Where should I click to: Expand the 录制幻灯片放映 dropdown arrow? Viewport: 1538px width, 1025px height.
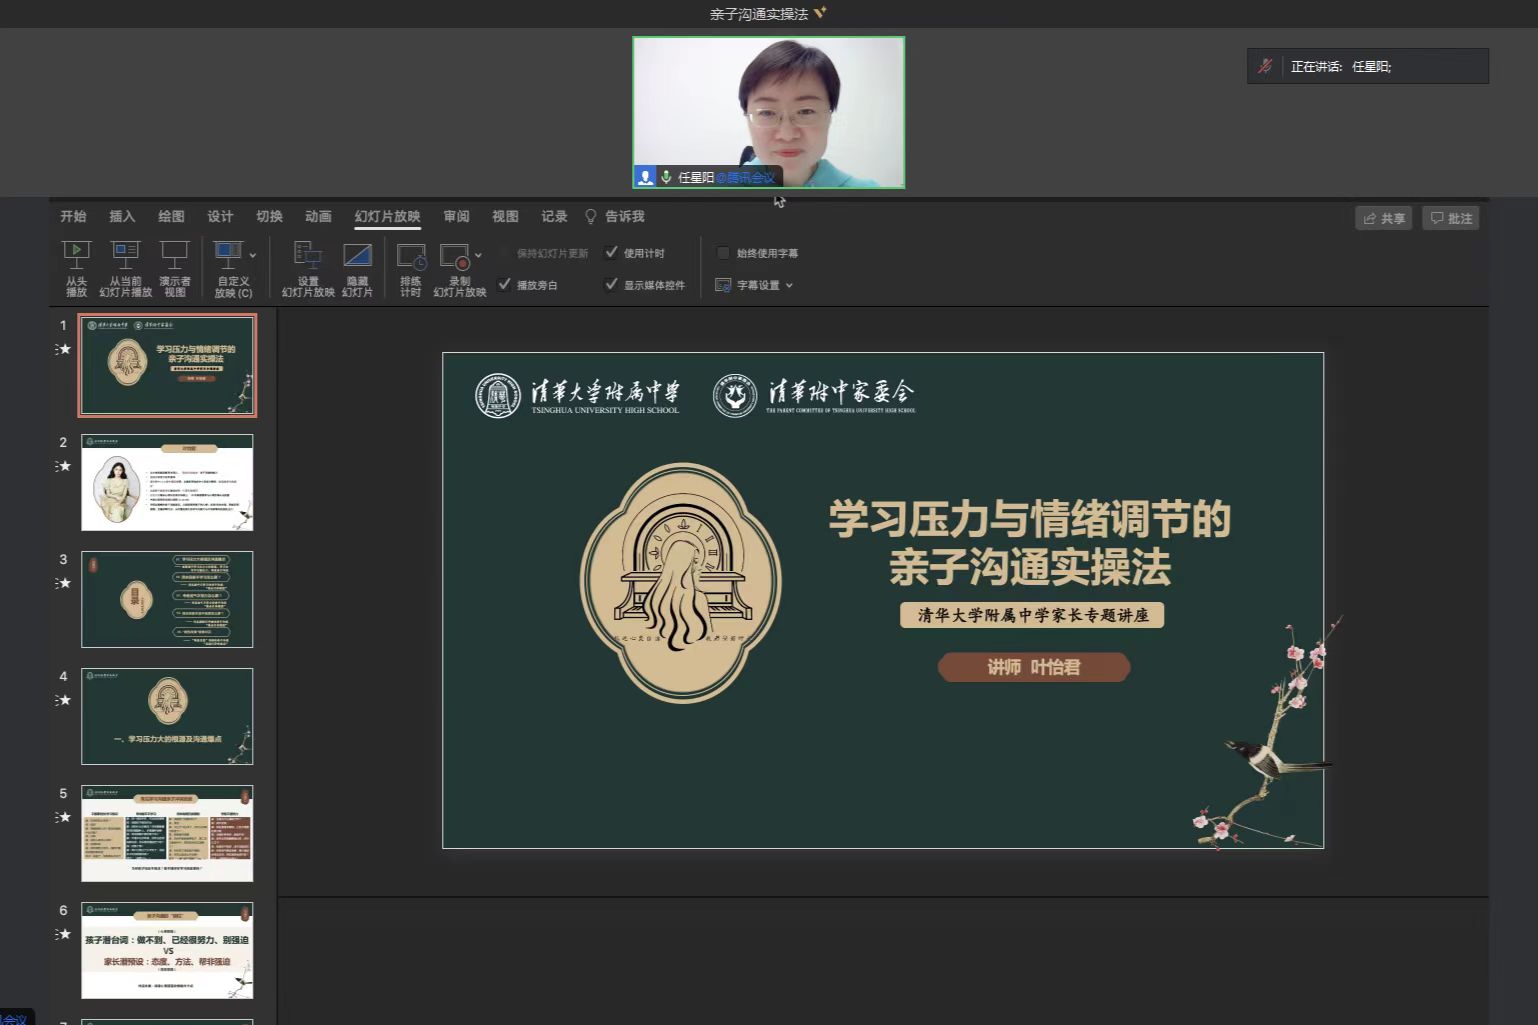click(478, 256)
